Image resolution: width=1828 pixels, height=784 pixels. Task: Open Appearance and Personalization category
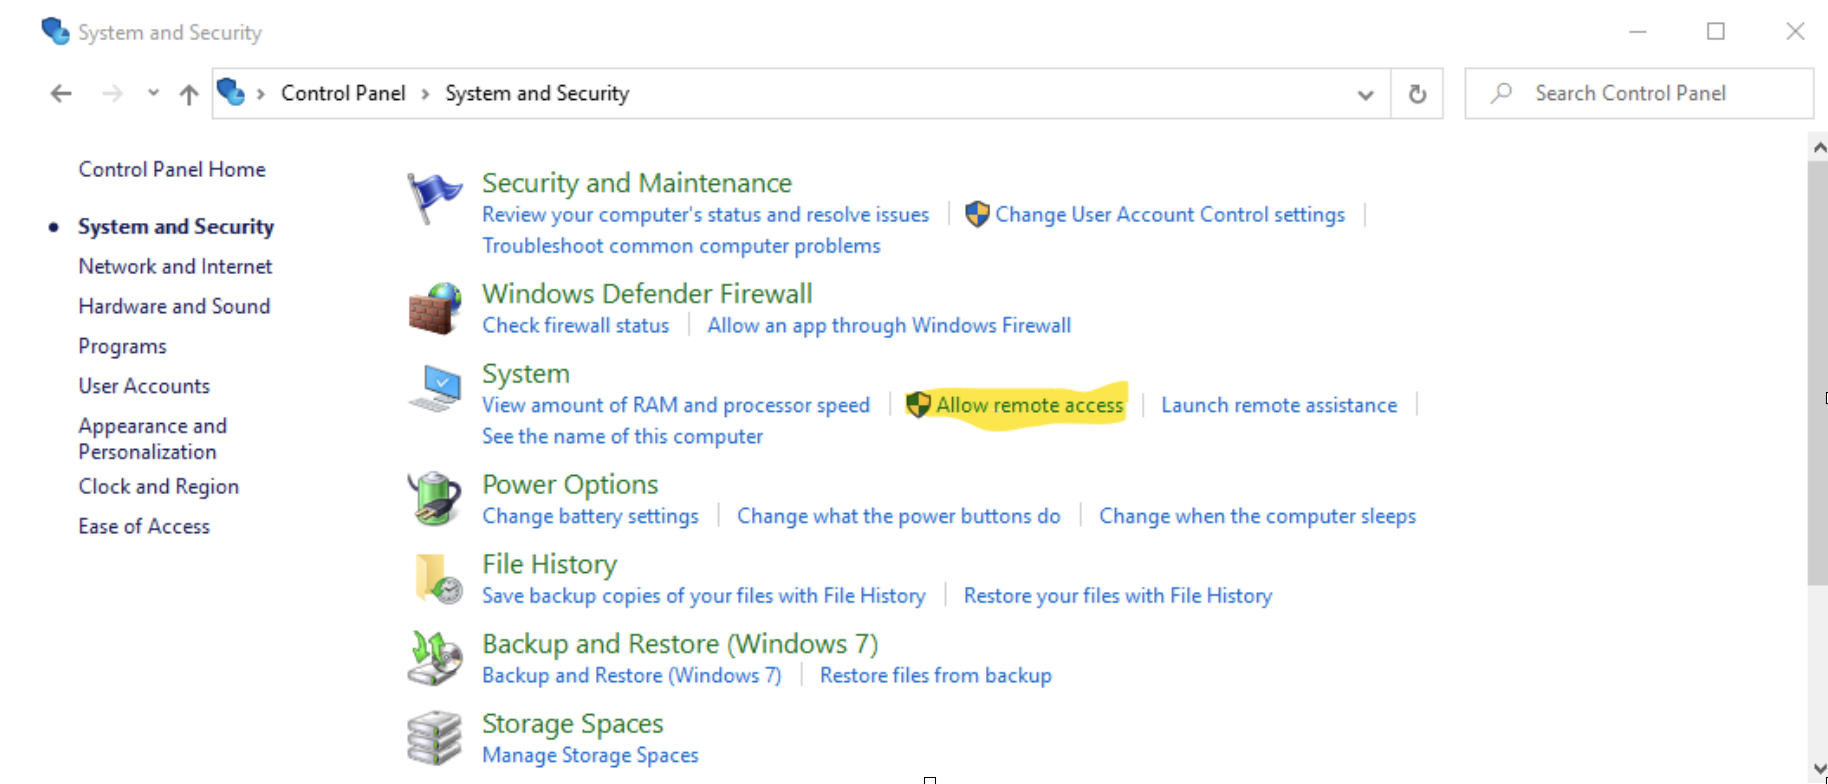[152, 439]
